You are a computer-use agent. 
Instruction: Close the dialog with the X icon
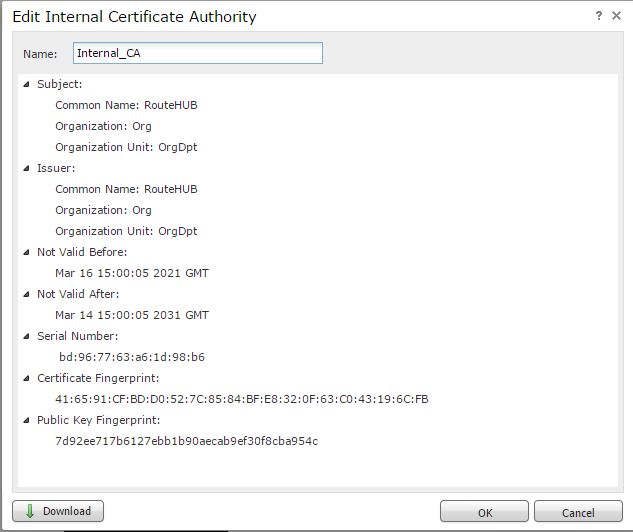(x=616, y=16)
